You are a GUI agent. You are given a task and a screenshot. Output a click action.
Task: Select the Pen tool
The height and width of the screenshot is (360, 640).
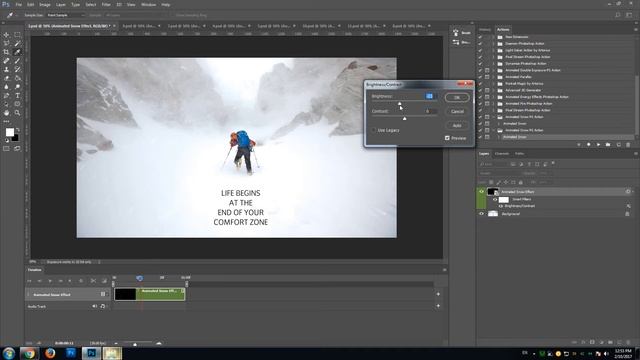[7, 96]
